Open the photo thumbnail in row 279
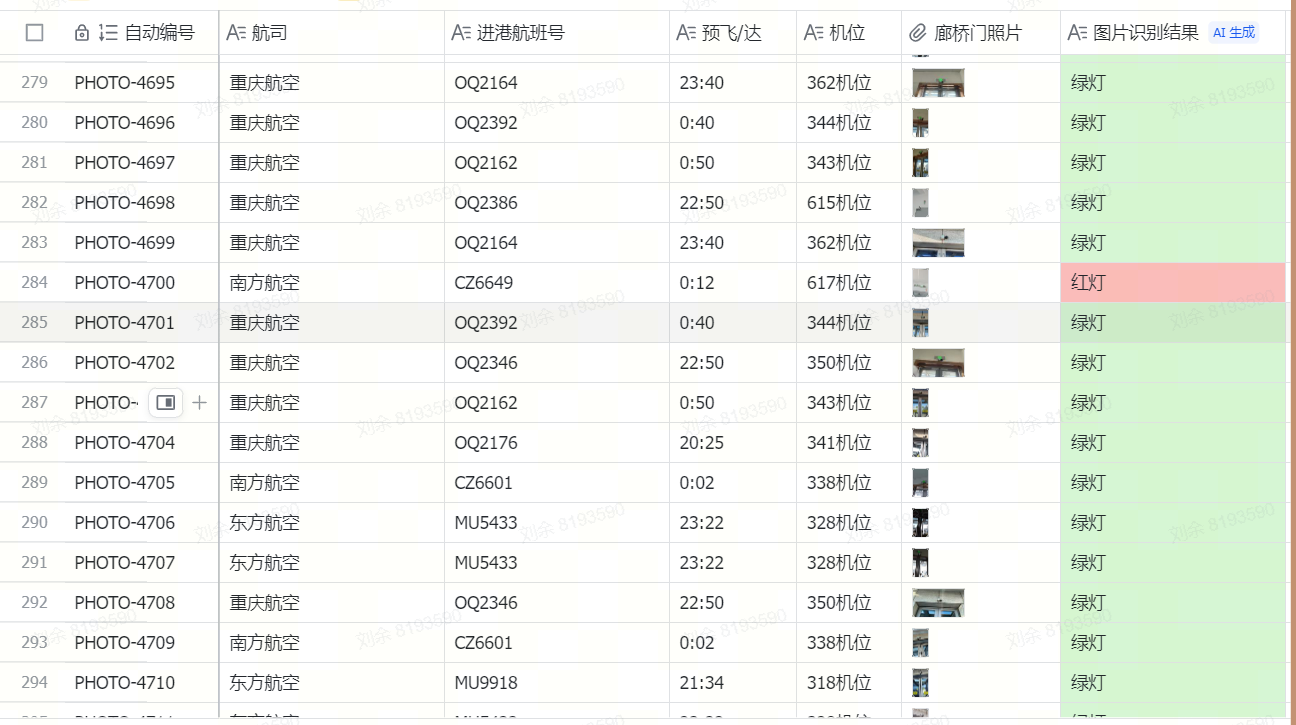This screenshot has height=725, width=1296. click(938, 83)
